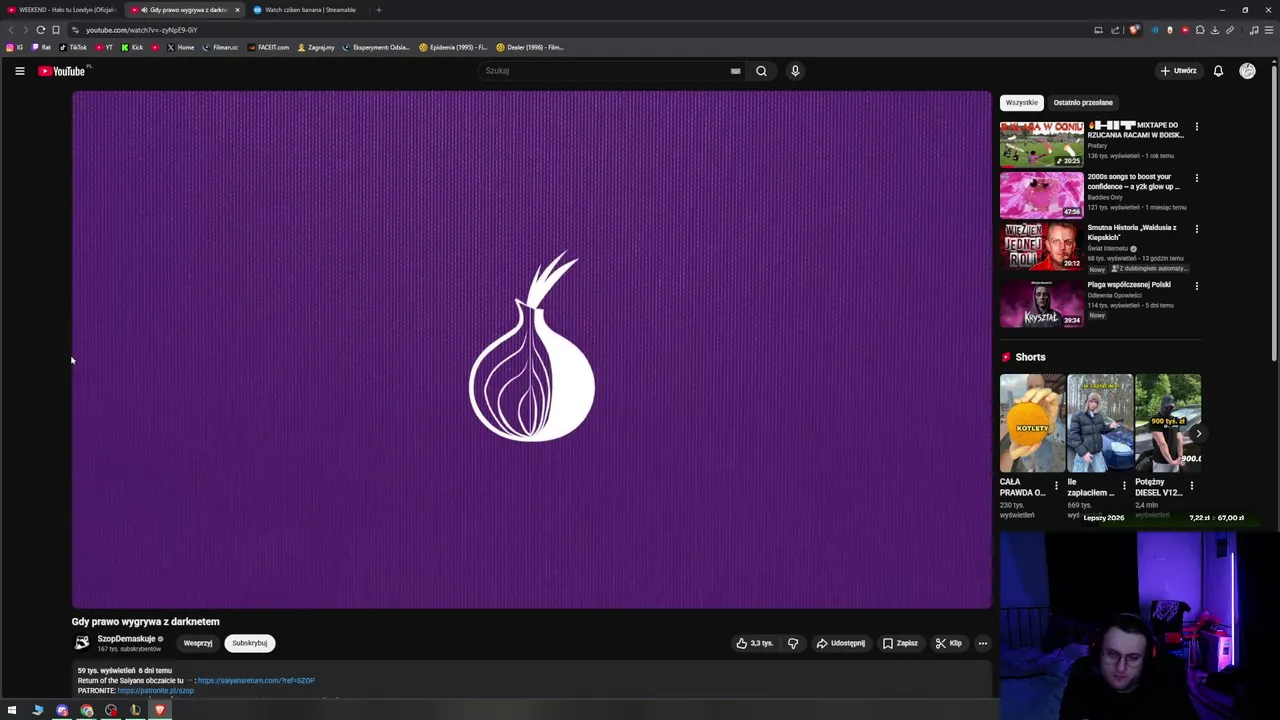
Task: Open options for Potężny DIESEL V12 short
Action: (x=1191, y=486)
